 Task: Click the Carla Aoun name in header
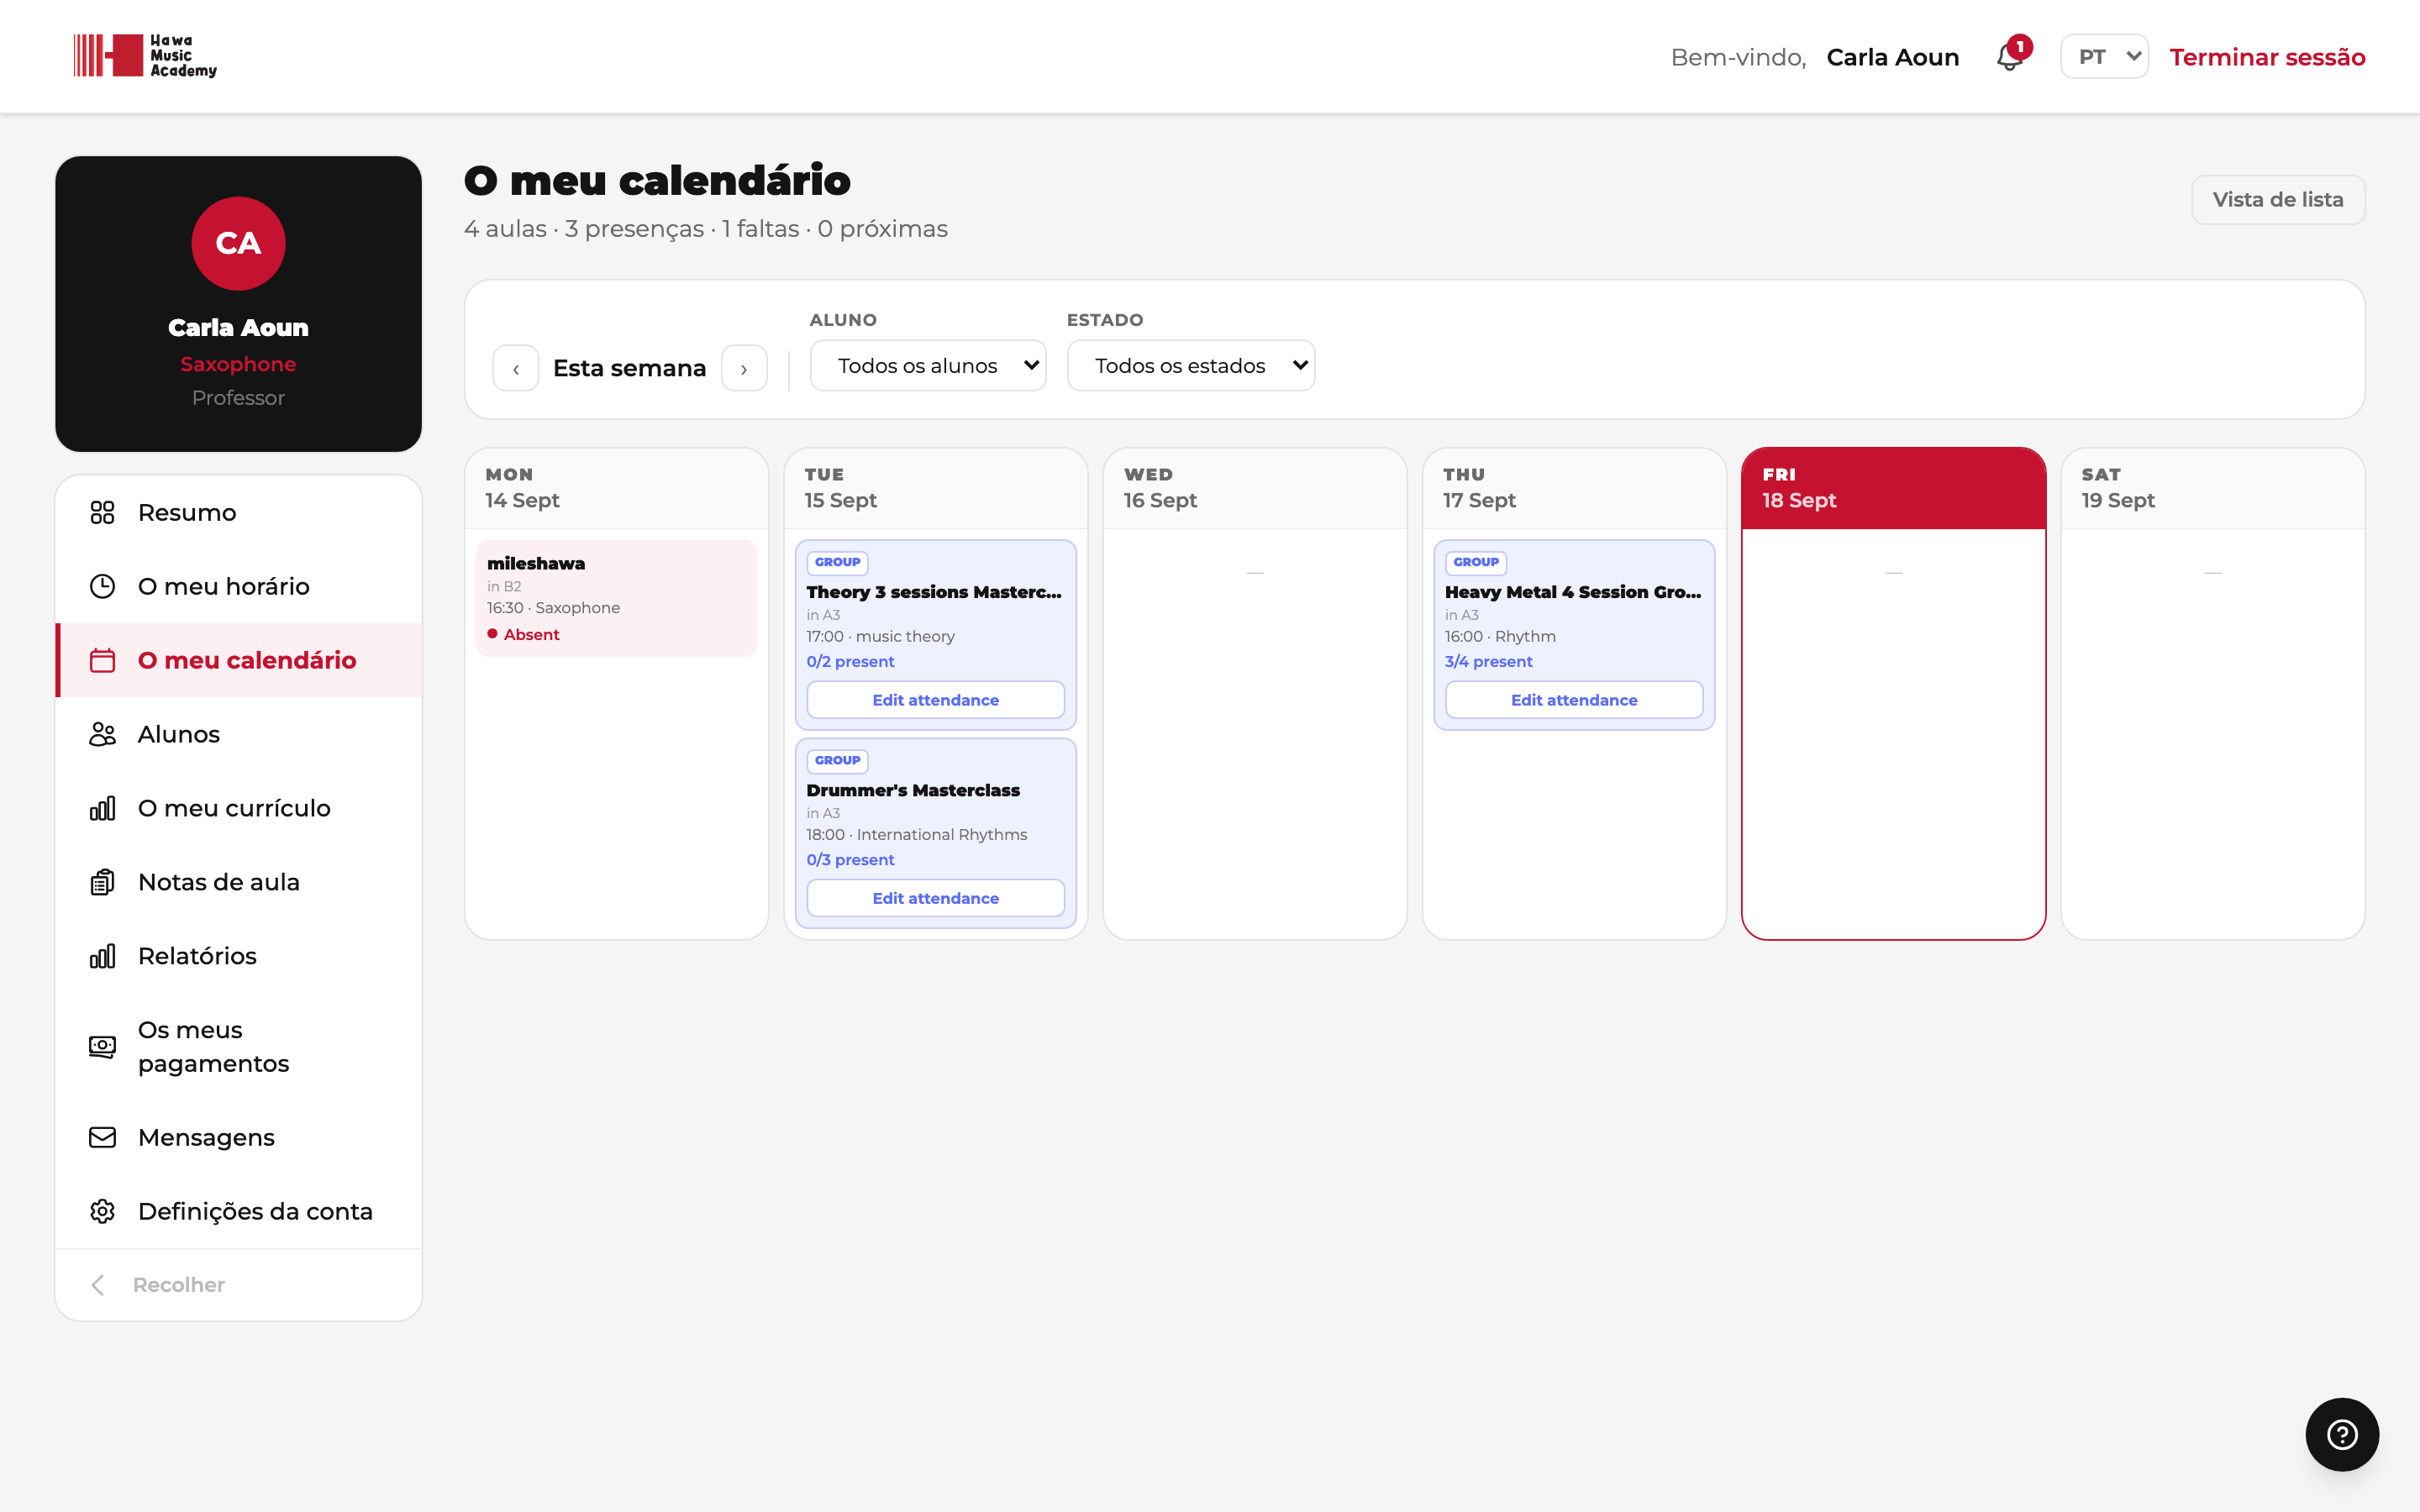1892,57
